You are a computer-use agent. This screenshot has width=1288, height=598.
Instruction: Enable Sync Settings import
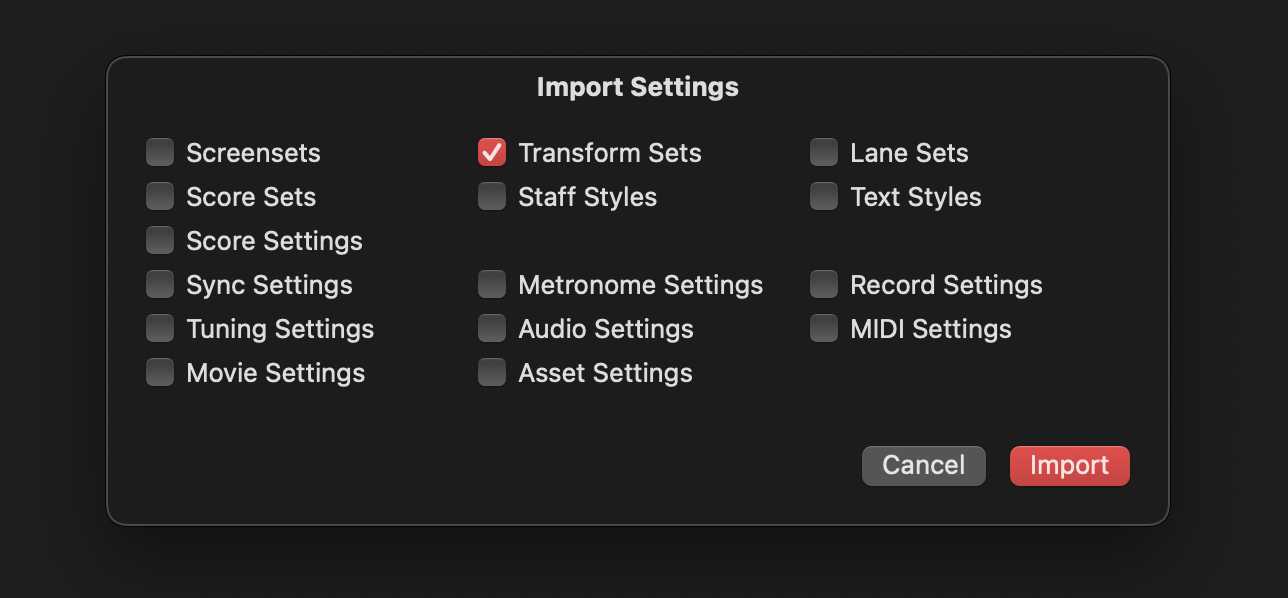click(x=160, y=284)
